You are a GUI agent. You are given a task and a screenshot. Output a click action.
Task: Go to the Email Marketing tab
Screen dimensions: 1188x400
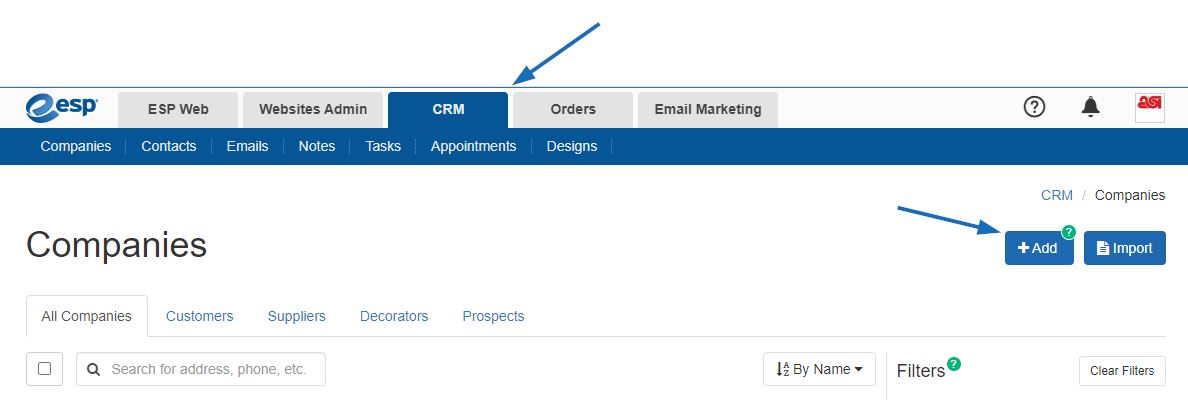pos(708,110)
